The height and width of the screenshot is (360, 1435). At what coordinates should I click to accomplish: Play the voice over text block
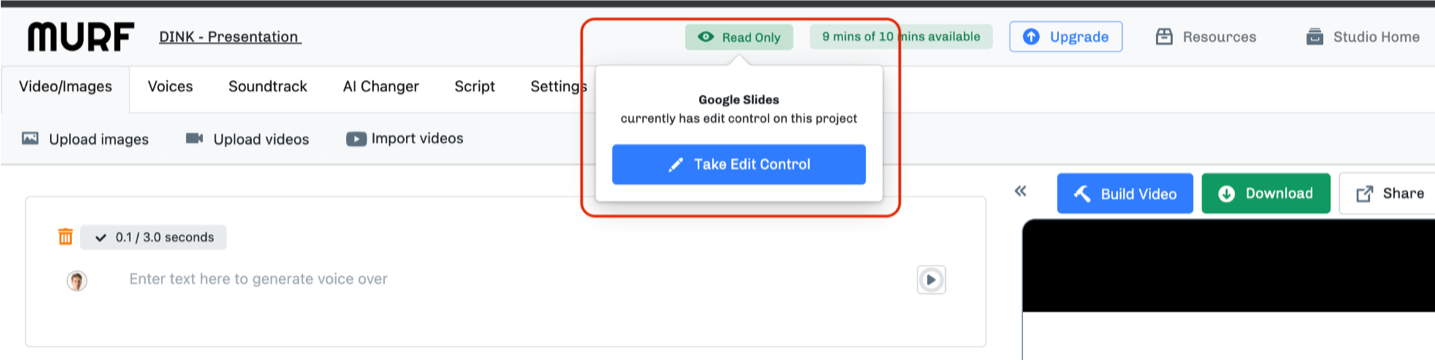(x=931, y=280)
